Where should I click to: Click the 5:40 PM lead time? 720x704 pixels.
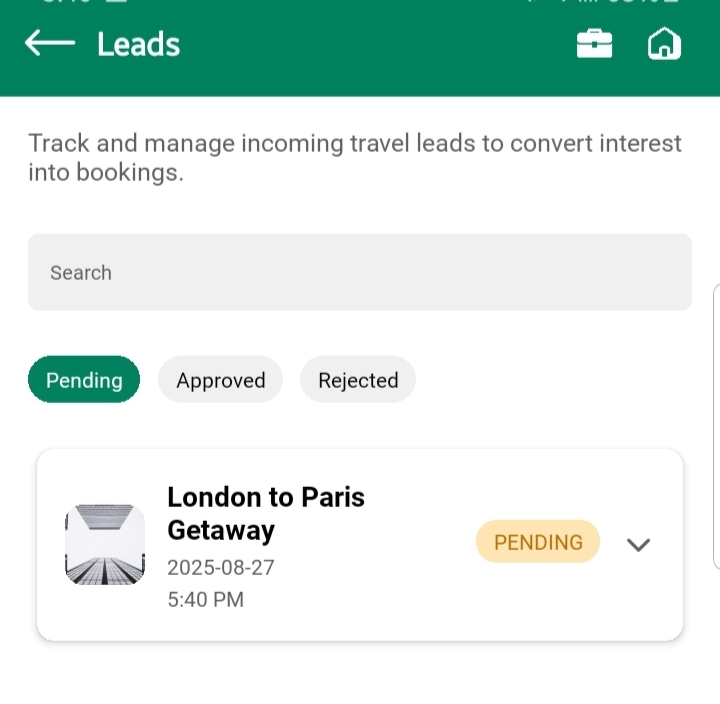tap(205, 600)
